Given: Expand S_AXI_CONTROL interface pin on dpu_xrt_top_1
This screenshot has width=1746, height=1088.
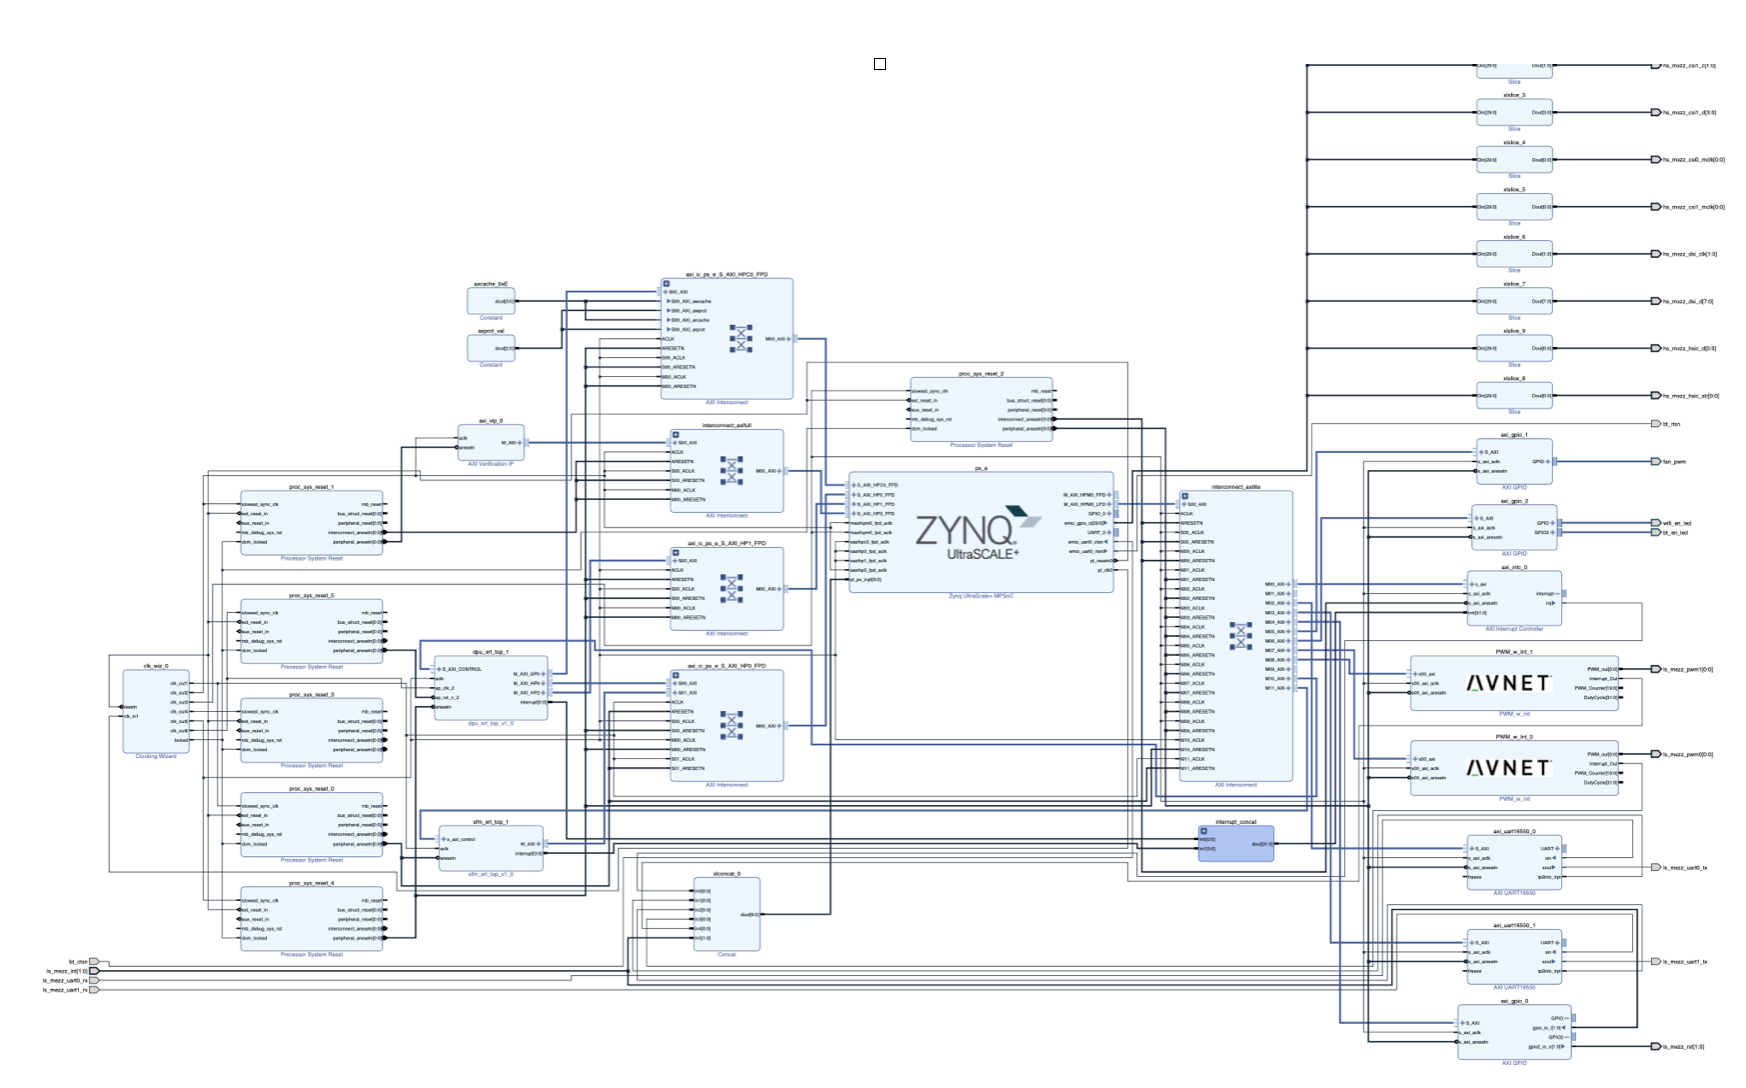Looking at the screenshot, I should tap(438, 669).
